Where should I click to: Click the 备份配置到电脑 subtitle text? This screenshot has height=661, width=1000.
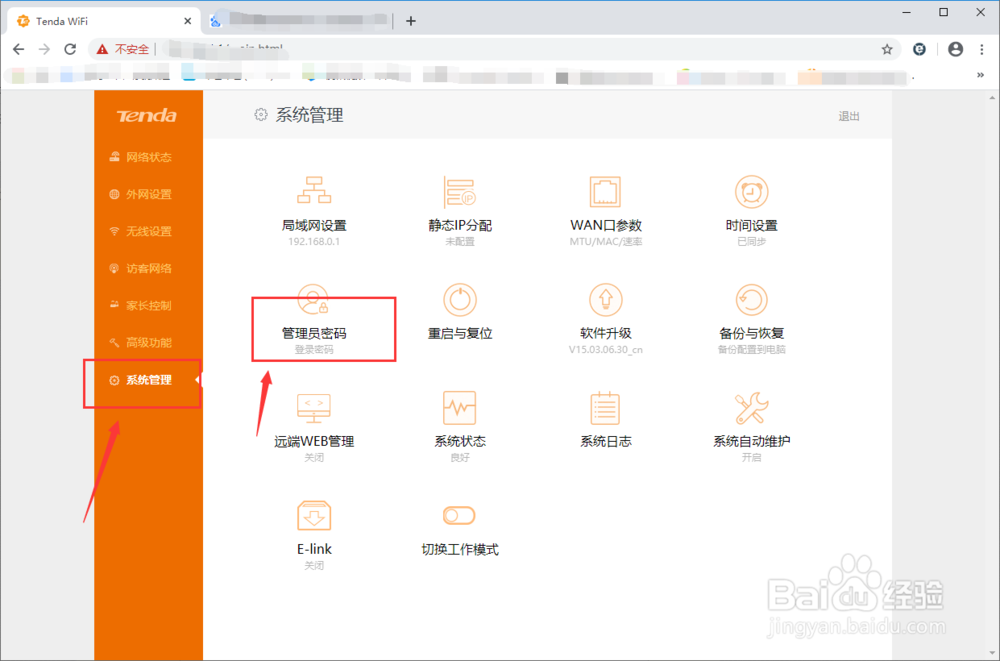[x=751, y=350]
